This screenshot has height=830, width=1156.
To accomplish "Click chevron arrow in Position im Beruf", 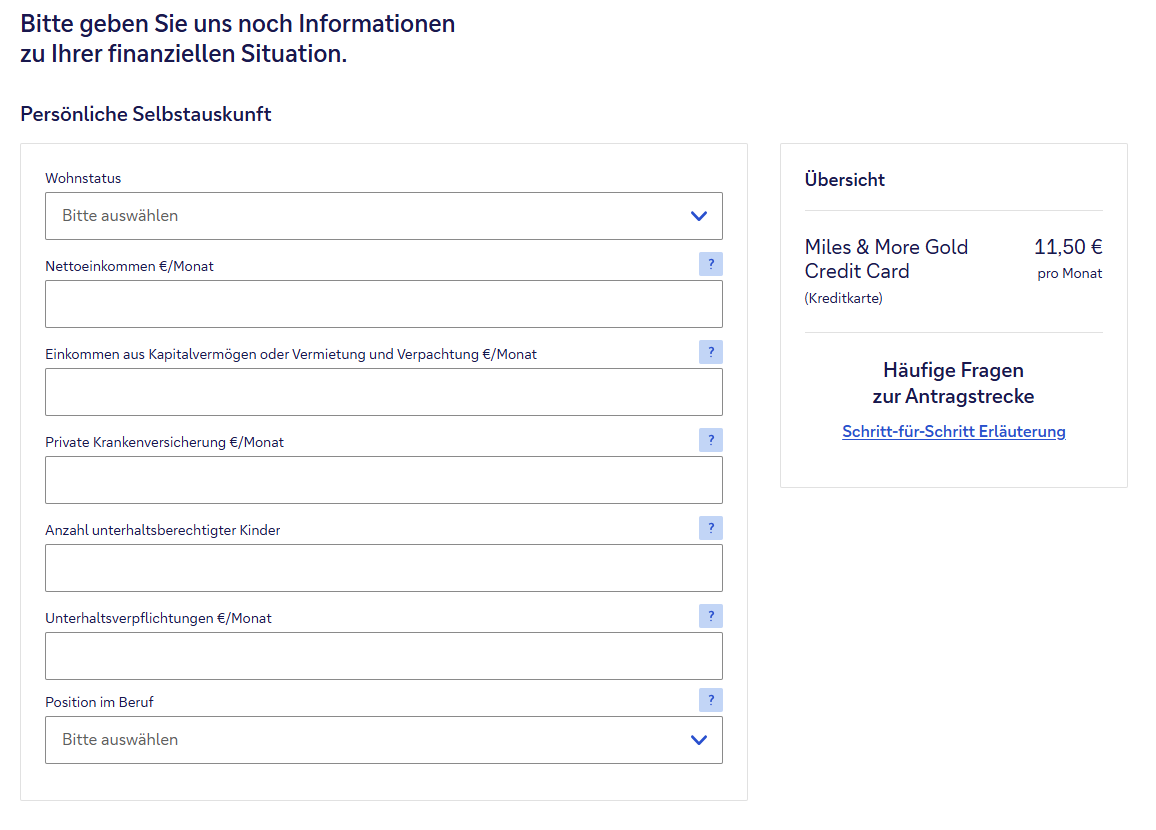I will pos(699,740).
